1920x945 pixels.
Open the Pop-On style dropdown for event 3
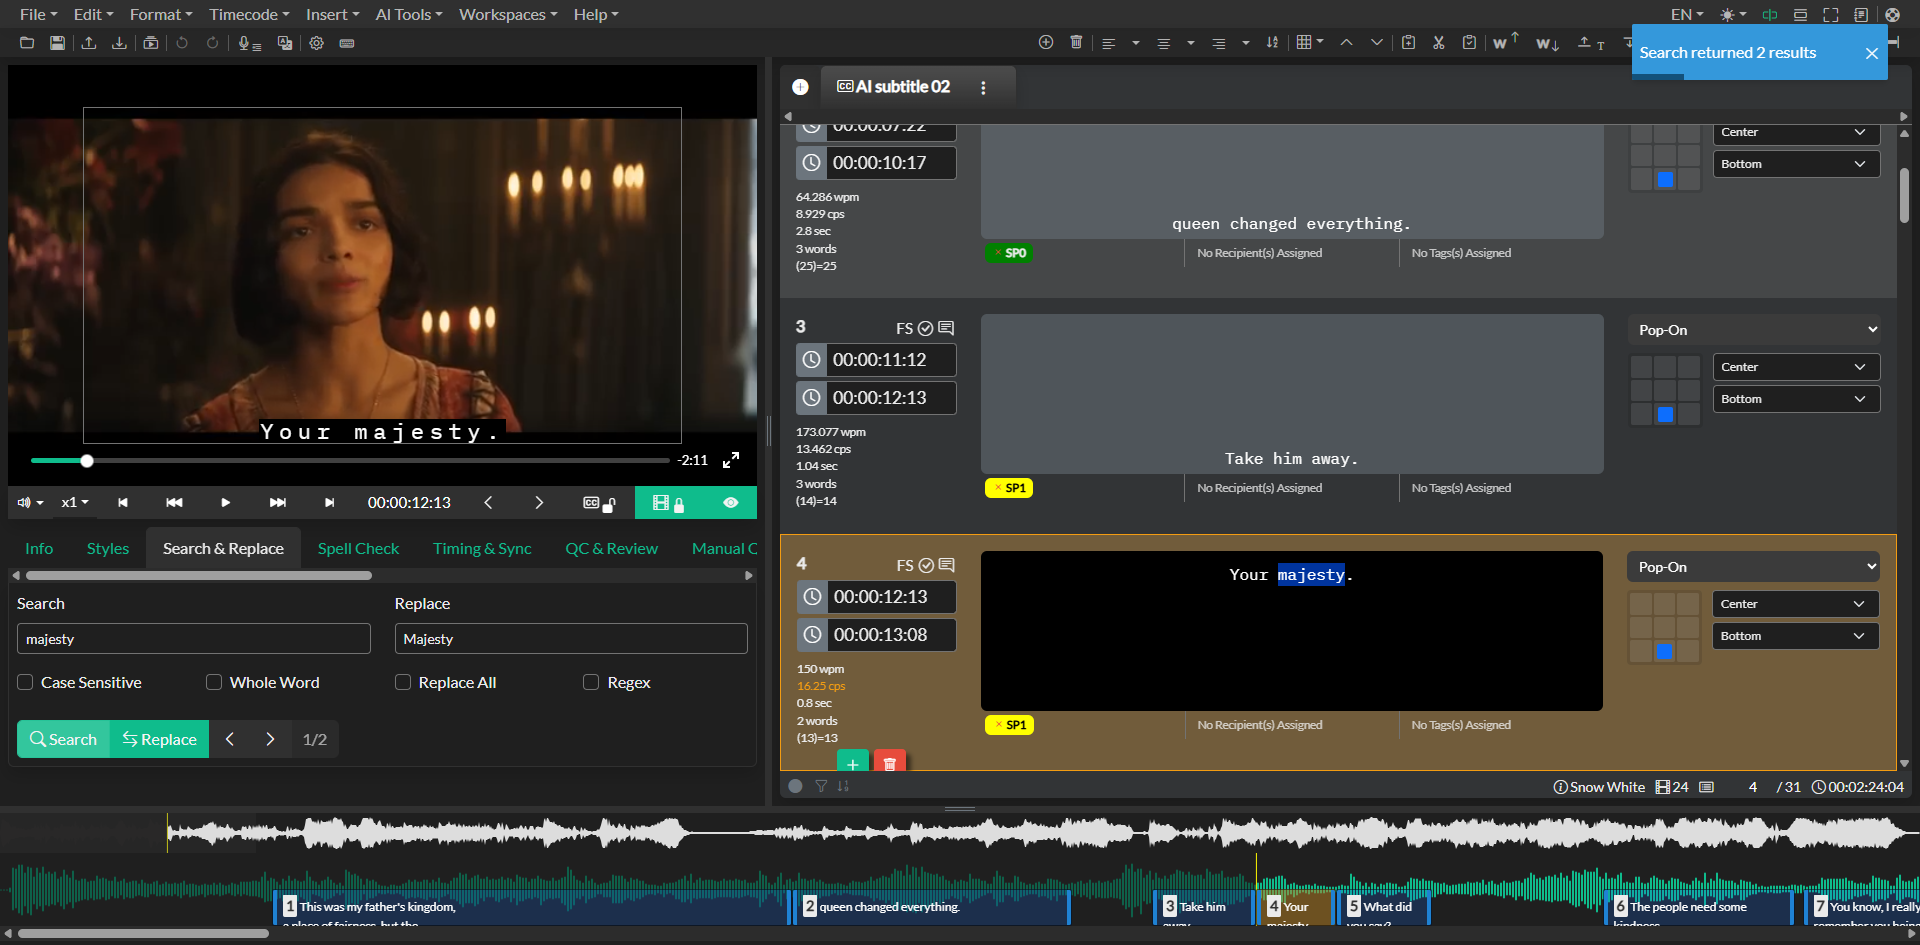point(1754,330)
